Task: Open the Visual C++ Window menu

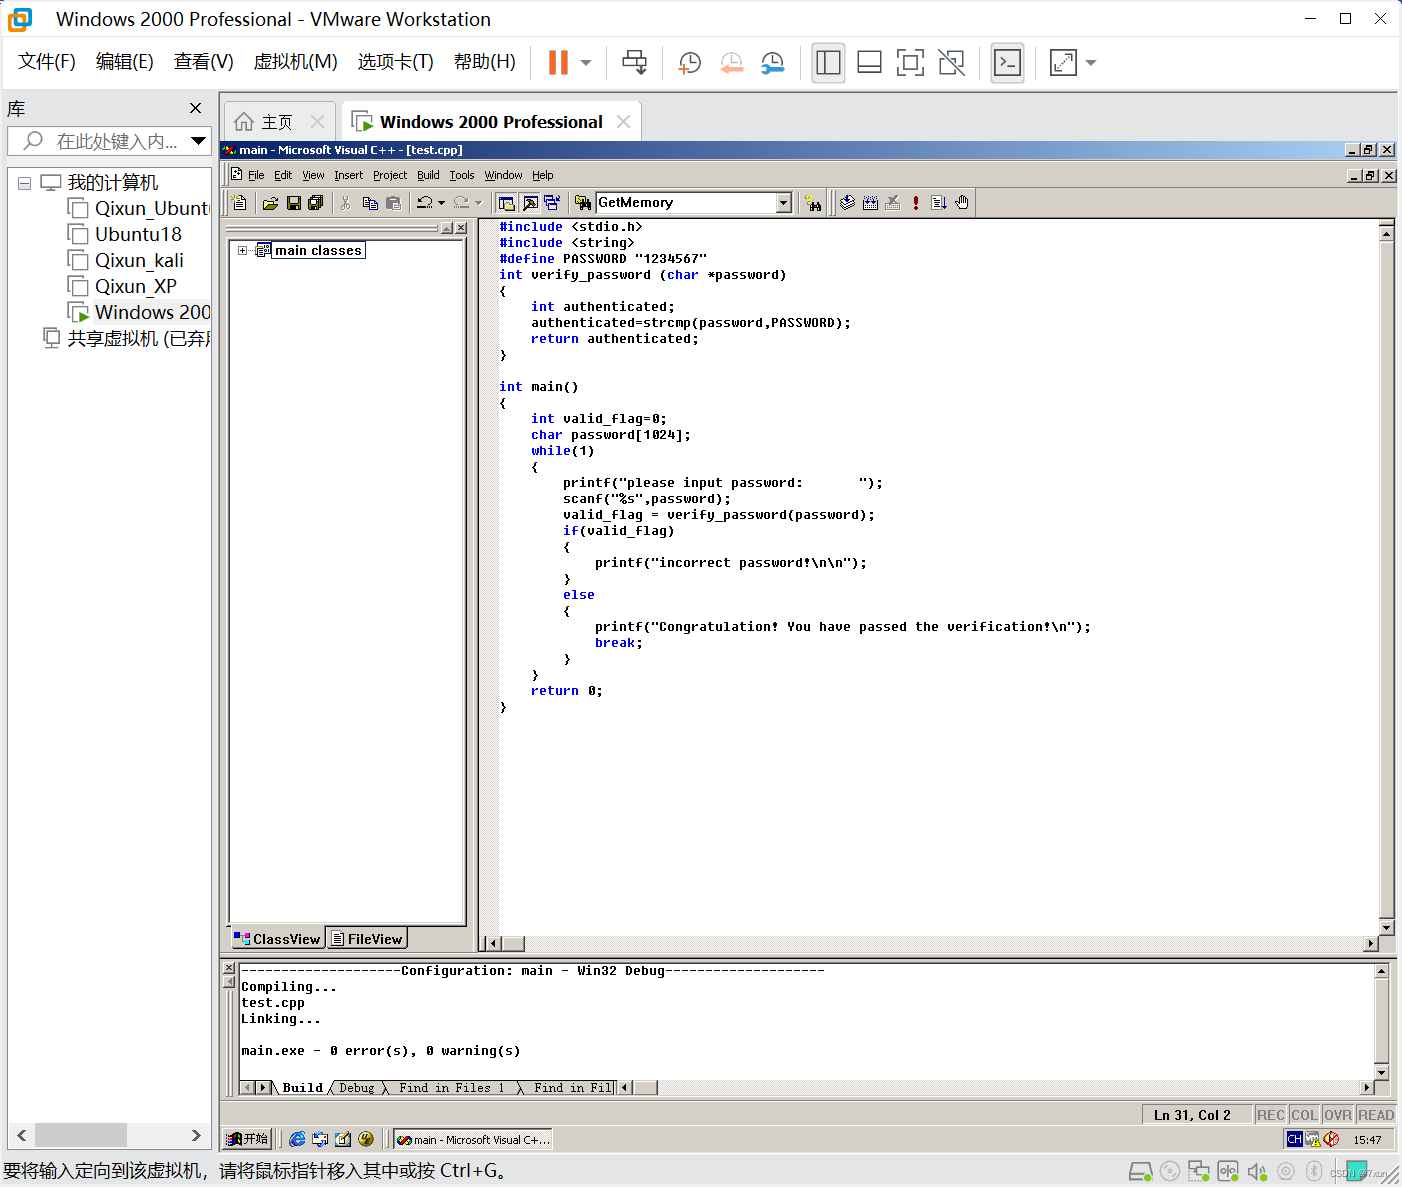Action: pos(503,175)
